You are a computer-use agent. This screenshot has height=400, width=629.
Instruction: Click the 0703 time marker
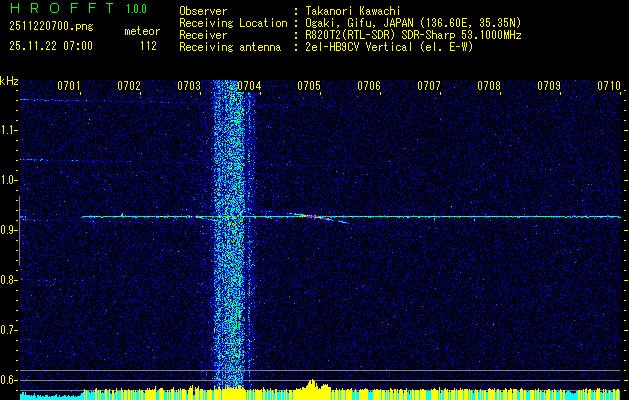click(189, 85)
